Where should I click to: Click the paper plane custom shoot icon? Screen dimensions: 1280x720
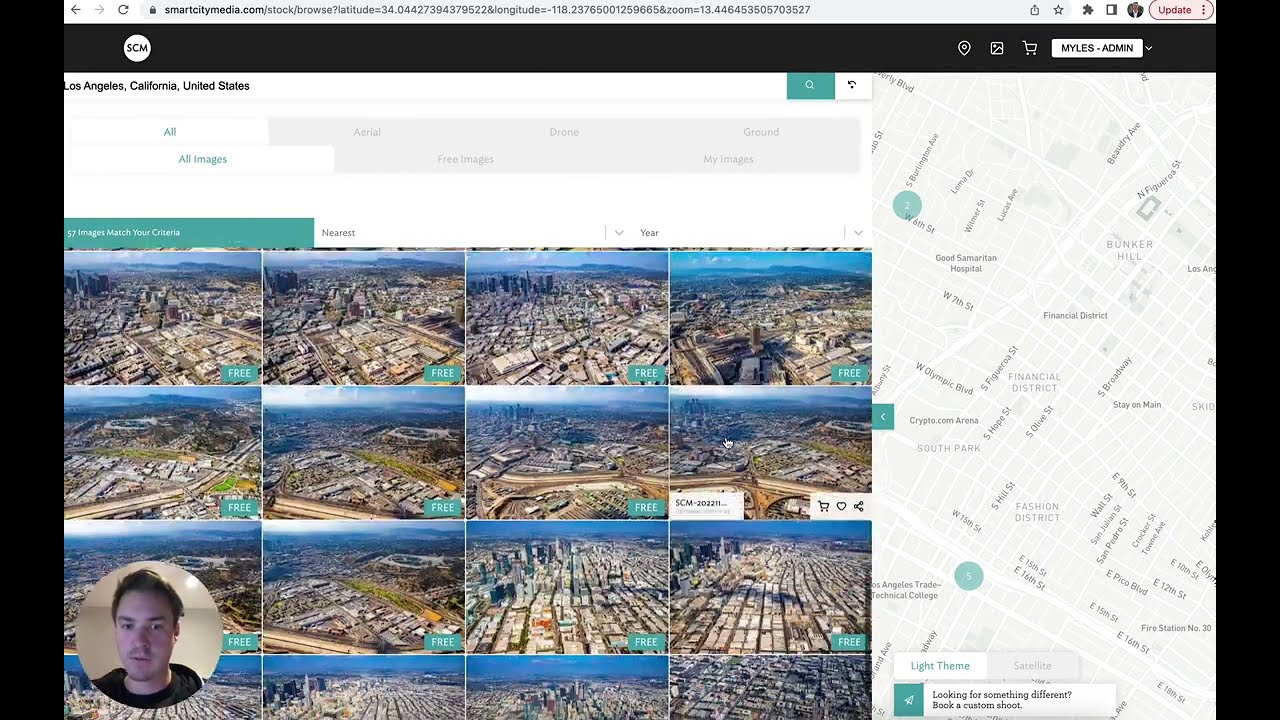(x=909, y=700)
